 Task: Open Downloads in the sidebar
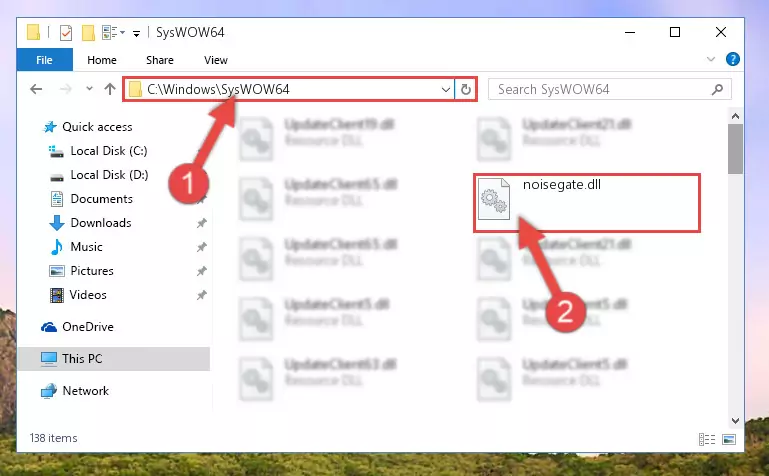coord(101,223)
